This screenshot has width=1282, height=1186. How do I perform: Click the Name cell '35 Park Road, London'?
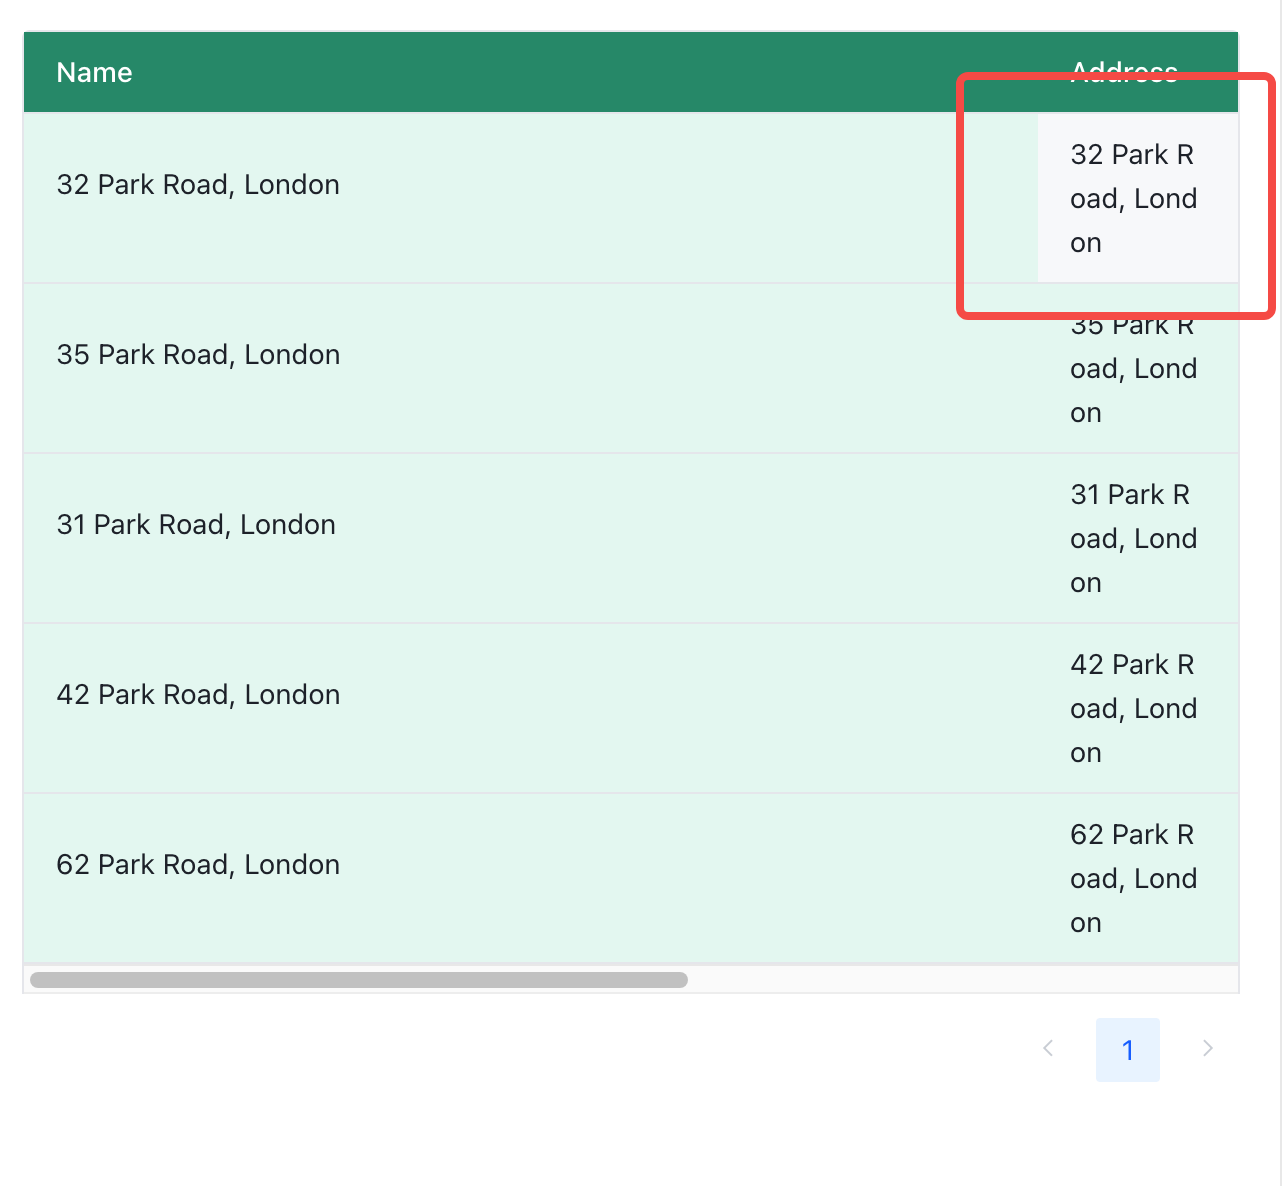[x=531, y=368]
